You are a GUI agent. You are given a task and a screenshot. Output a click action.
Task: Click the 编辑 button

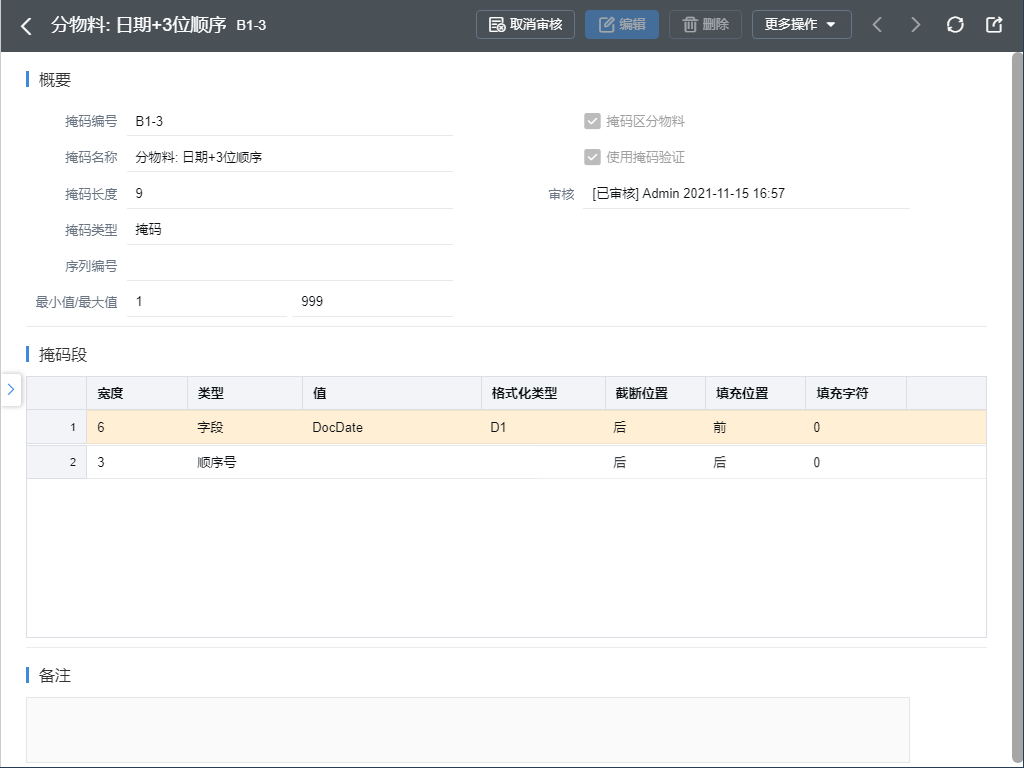coord(622,25)
